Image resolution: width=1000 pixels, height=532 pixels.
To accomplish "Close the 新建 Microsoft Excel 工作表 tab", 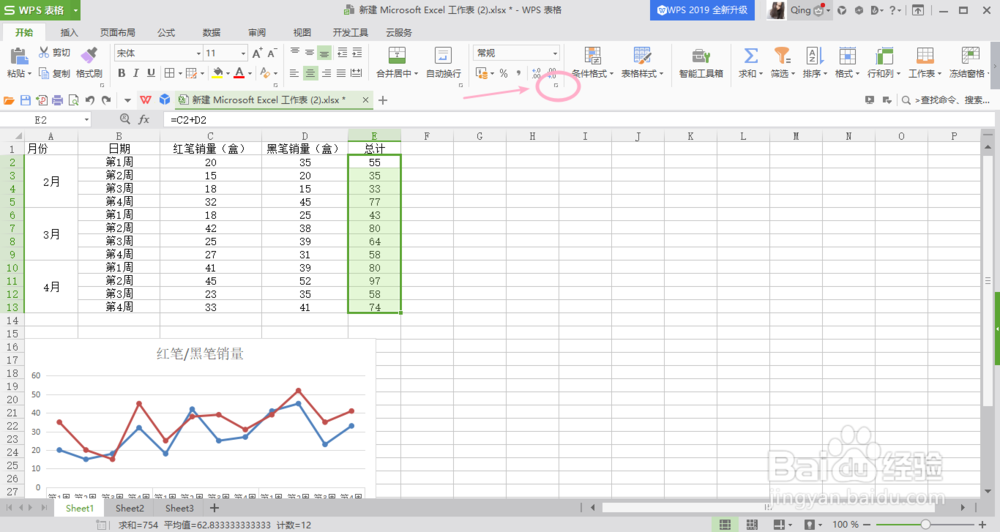I will pos(365,100).
